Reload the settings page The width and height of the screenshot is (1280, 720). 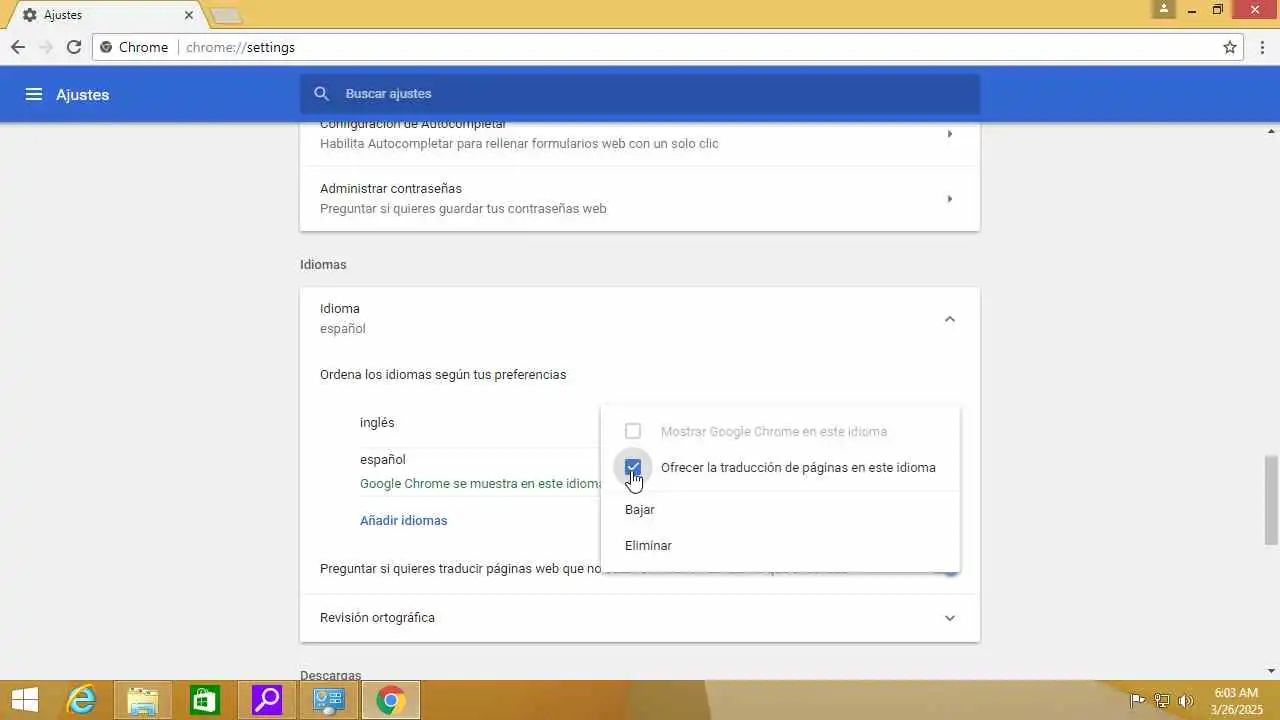click(x=74, y=47)
